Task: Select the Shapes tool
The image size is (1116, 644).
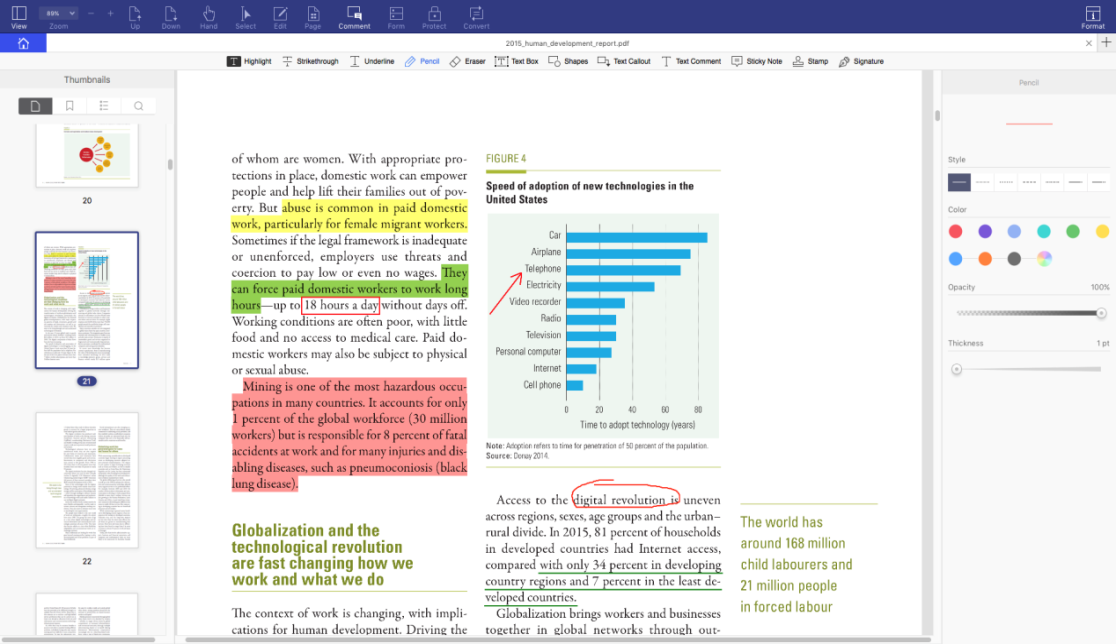Action: (568, 61)
